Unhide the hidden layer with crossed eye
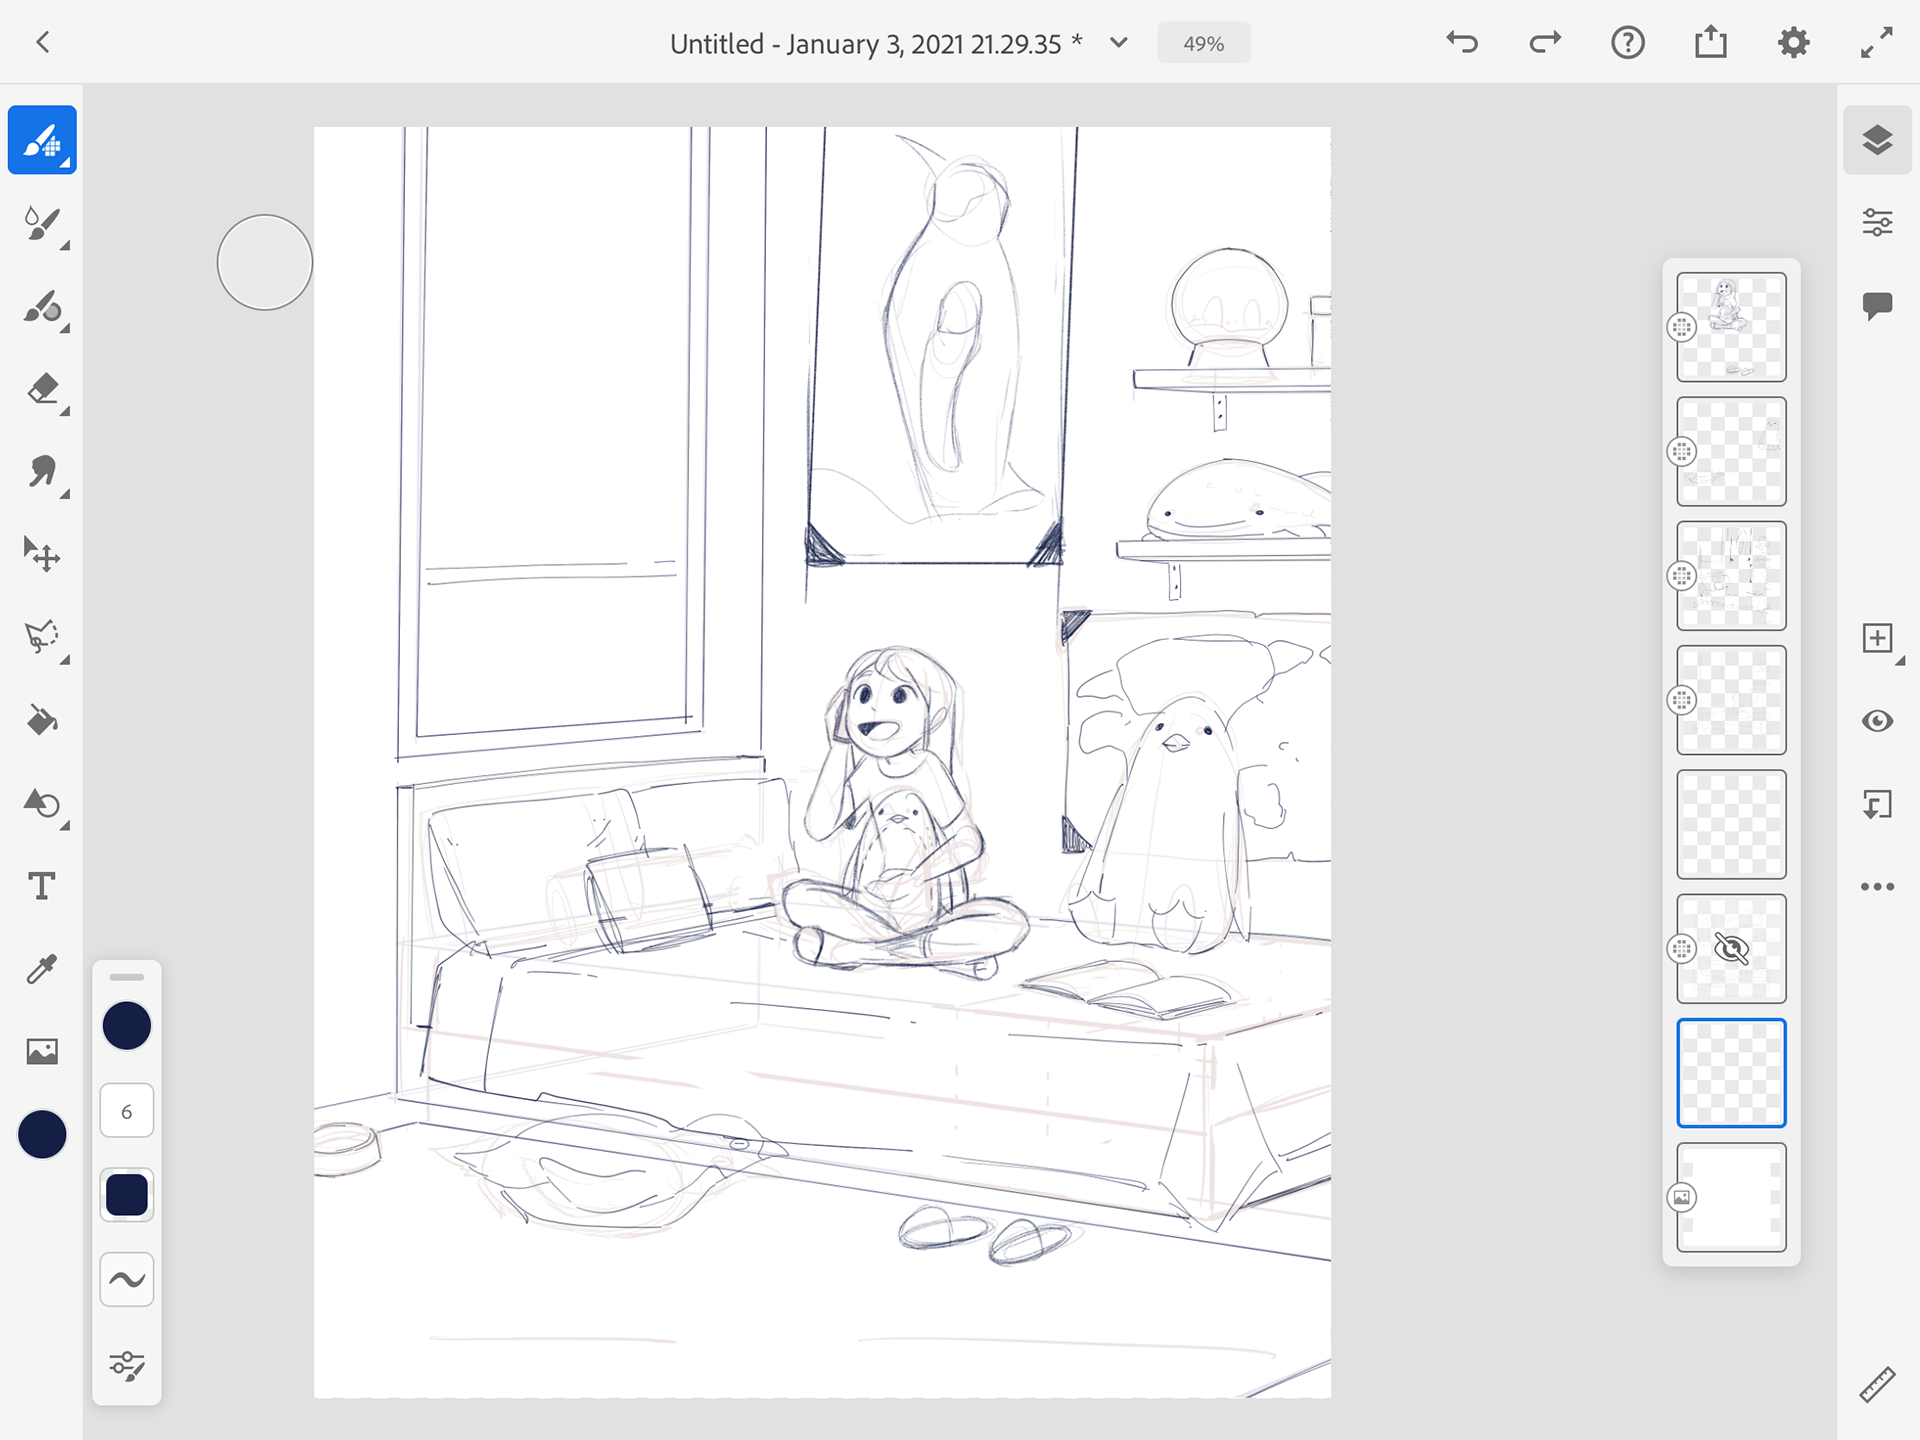 (x=1731, y=948)
